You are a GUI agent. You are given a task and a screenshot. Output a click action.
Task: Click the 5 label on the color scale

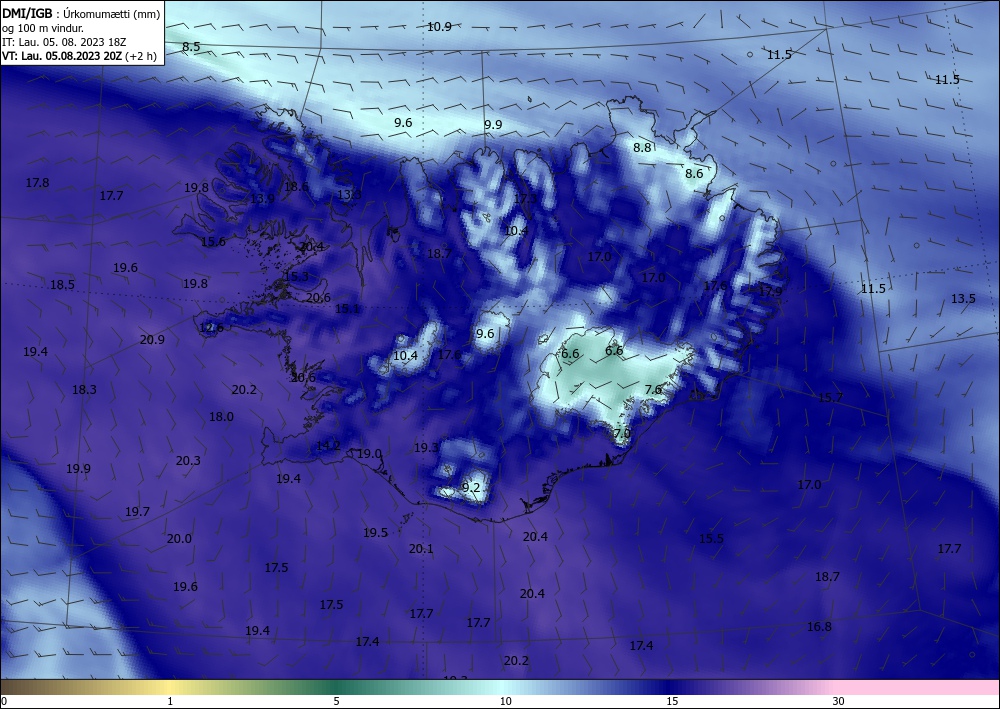(336, 701)
